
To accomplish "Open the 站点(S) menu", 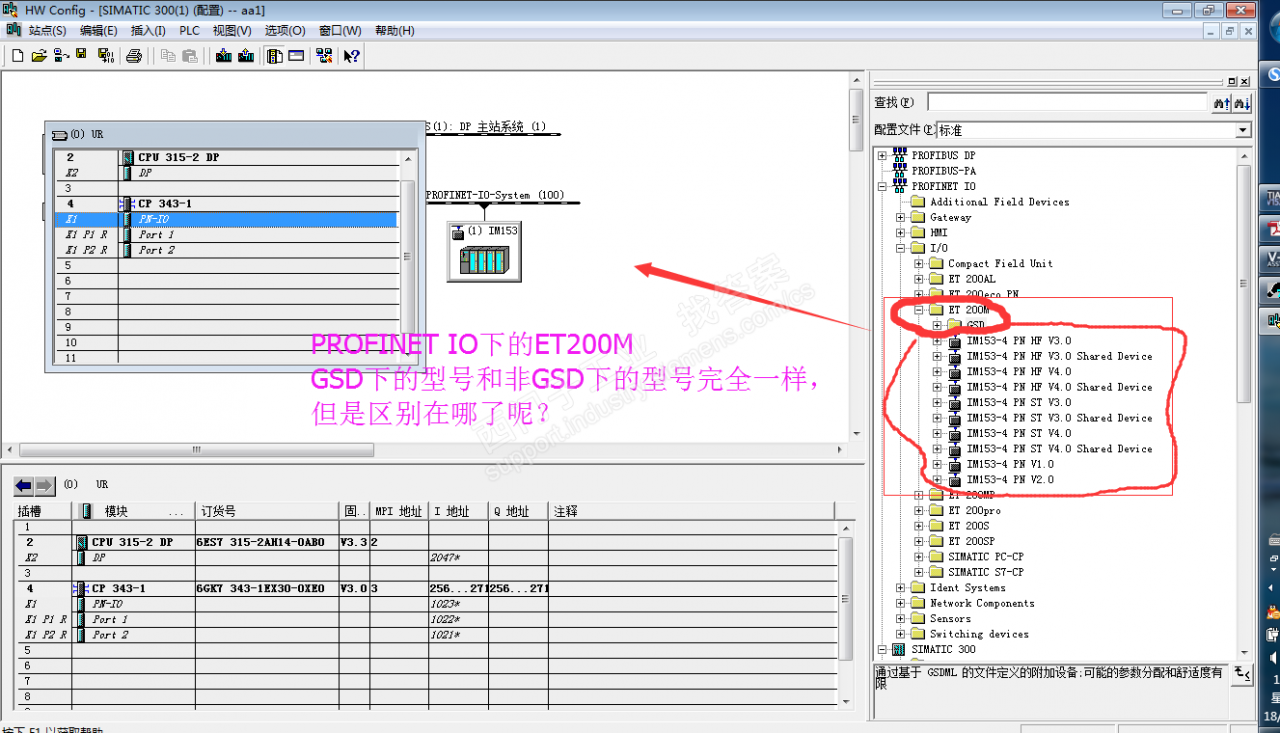I will point(47,31).
